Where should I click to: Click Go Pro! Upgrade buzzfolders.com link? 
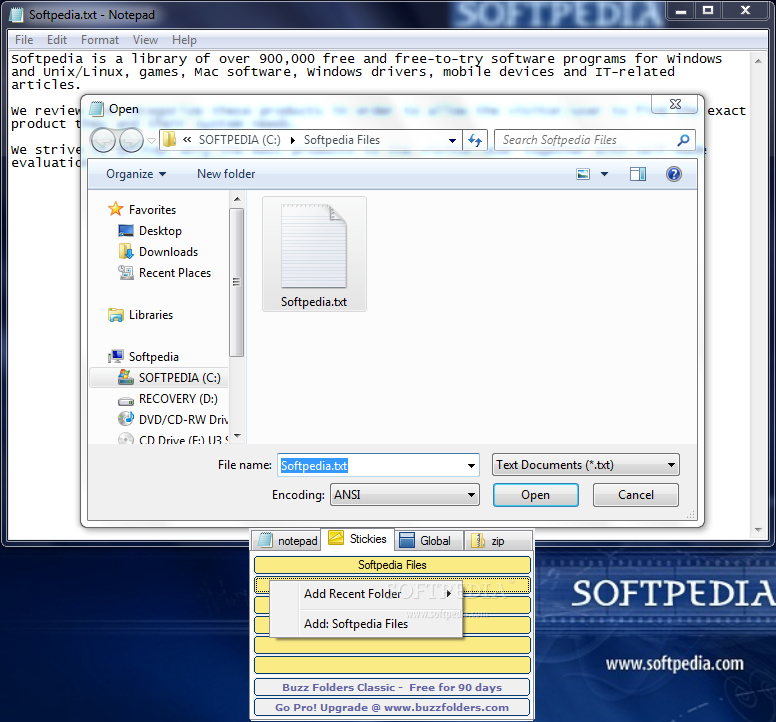coord(392,707)
